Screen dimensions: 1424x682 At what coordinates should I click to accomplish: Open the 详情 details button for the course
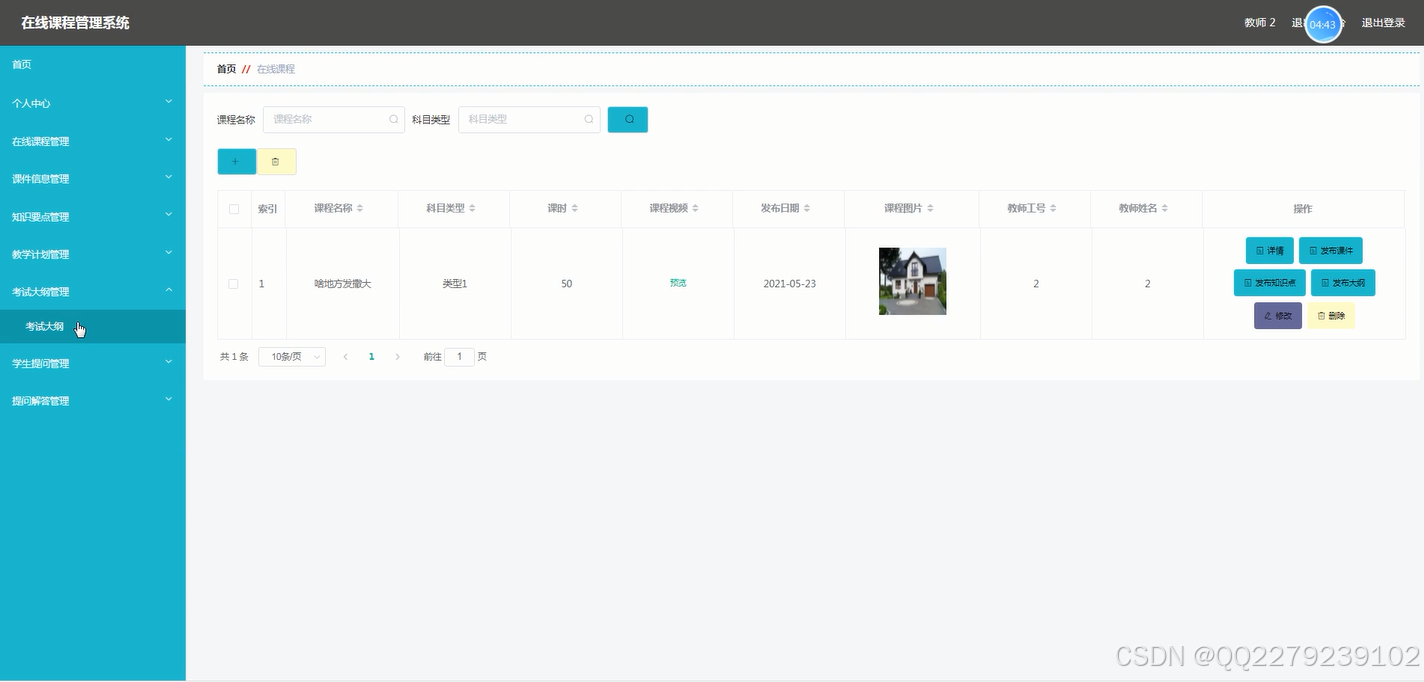pyautogui.click(x=1268, y=250)
